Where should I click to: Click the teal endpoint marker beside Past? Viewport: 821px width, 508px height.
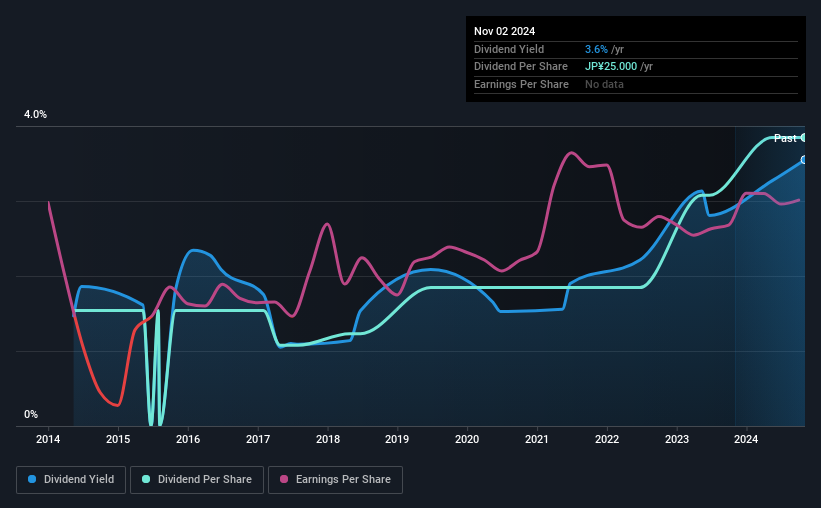(x=803, y=138)
